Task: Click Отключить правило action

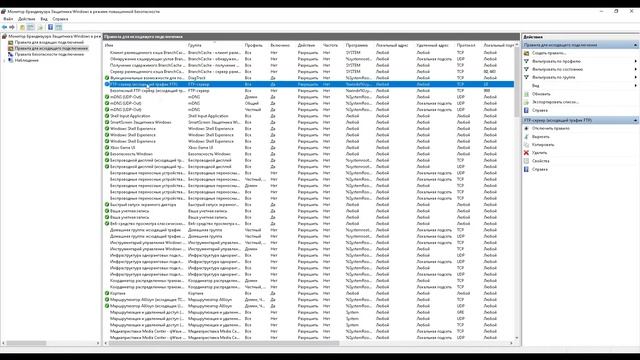Action: point(551,129)
